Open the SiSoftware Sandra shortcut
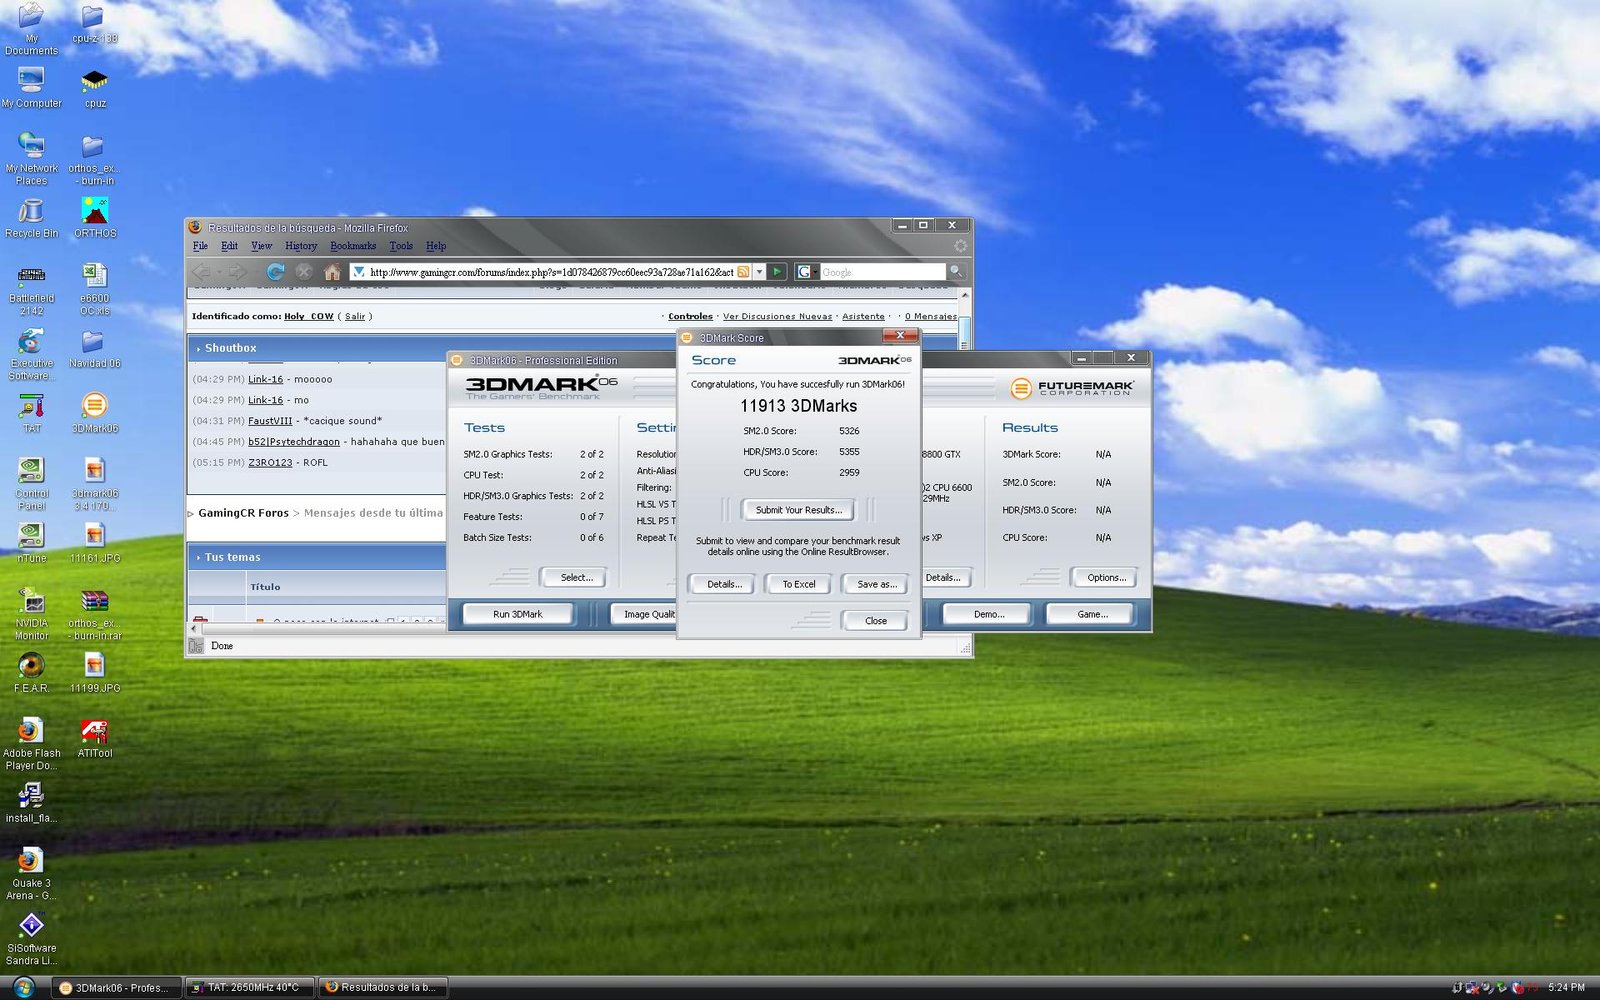The image size is (1600, 1000). [x=31, y=939]
